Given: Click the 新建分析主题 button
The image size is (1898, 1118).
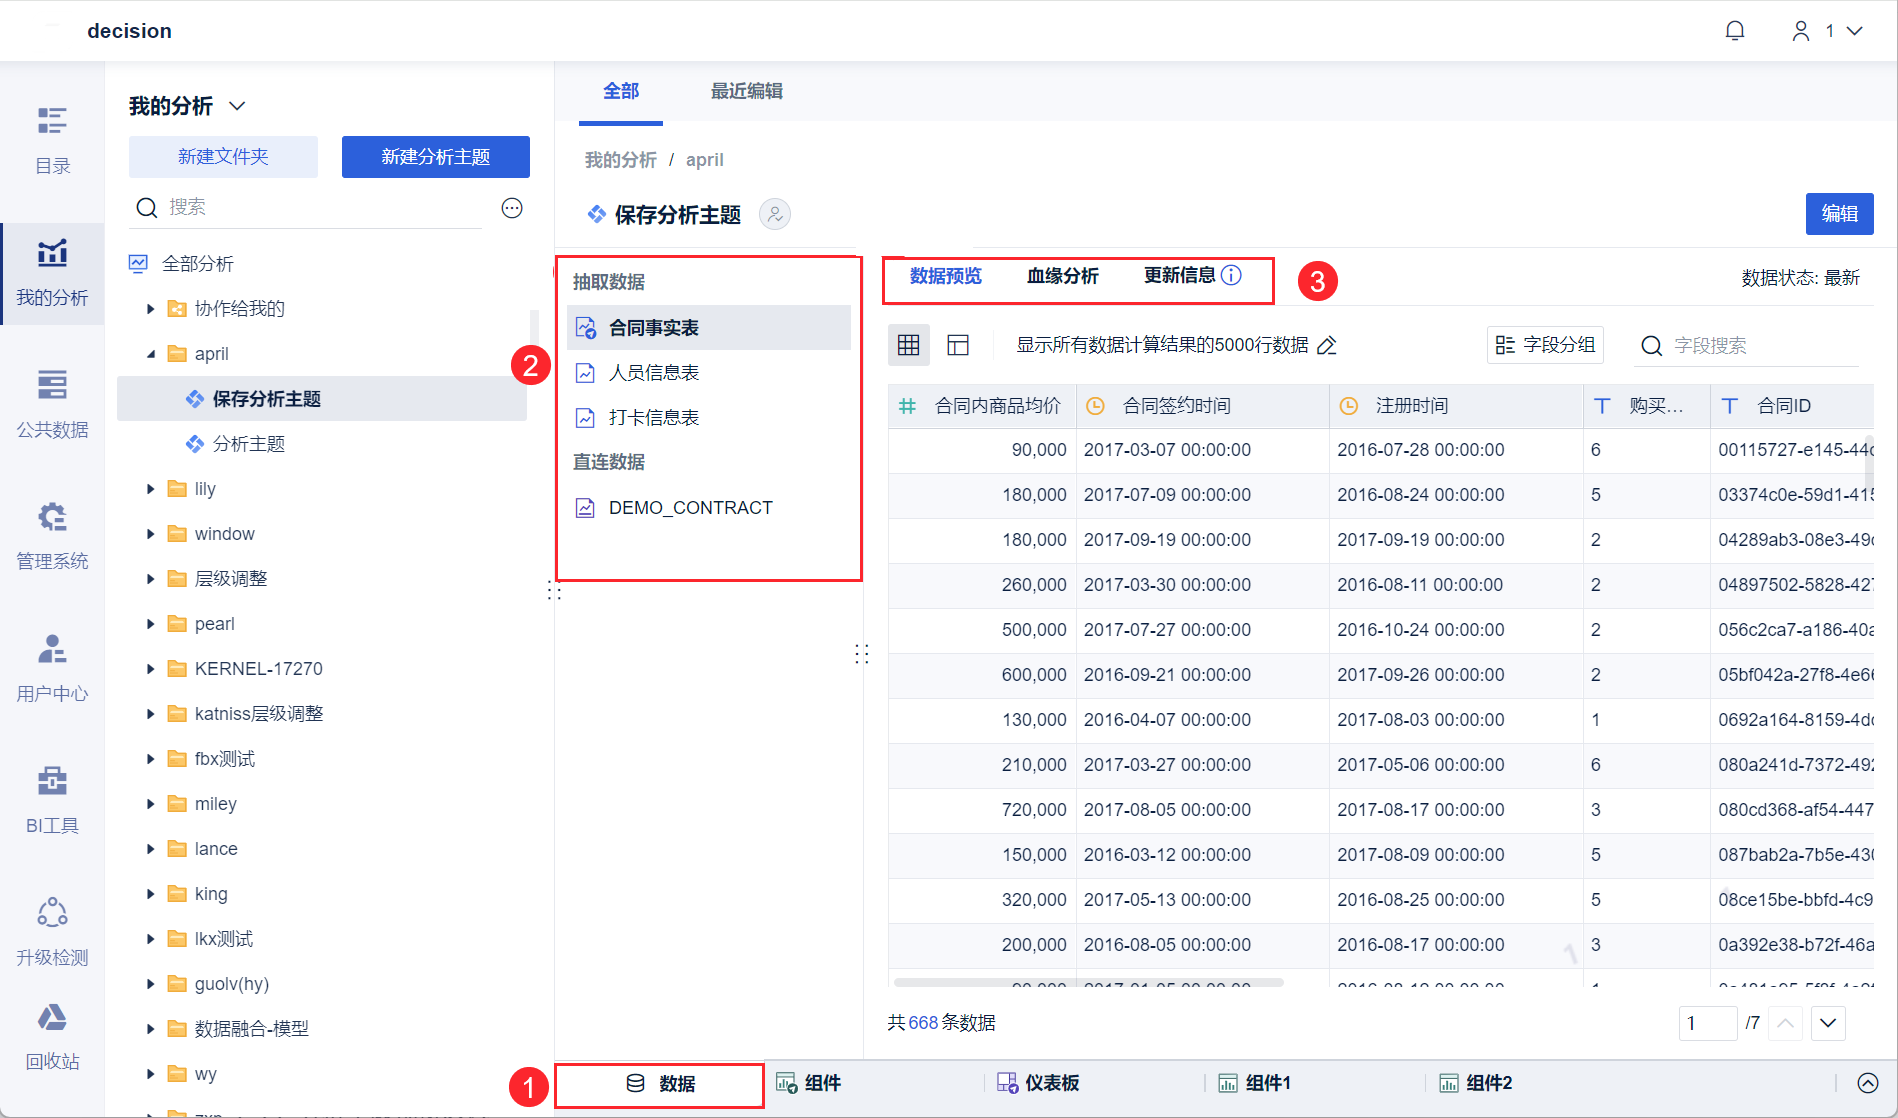Looking at the screenshot, I should point(436,157).
